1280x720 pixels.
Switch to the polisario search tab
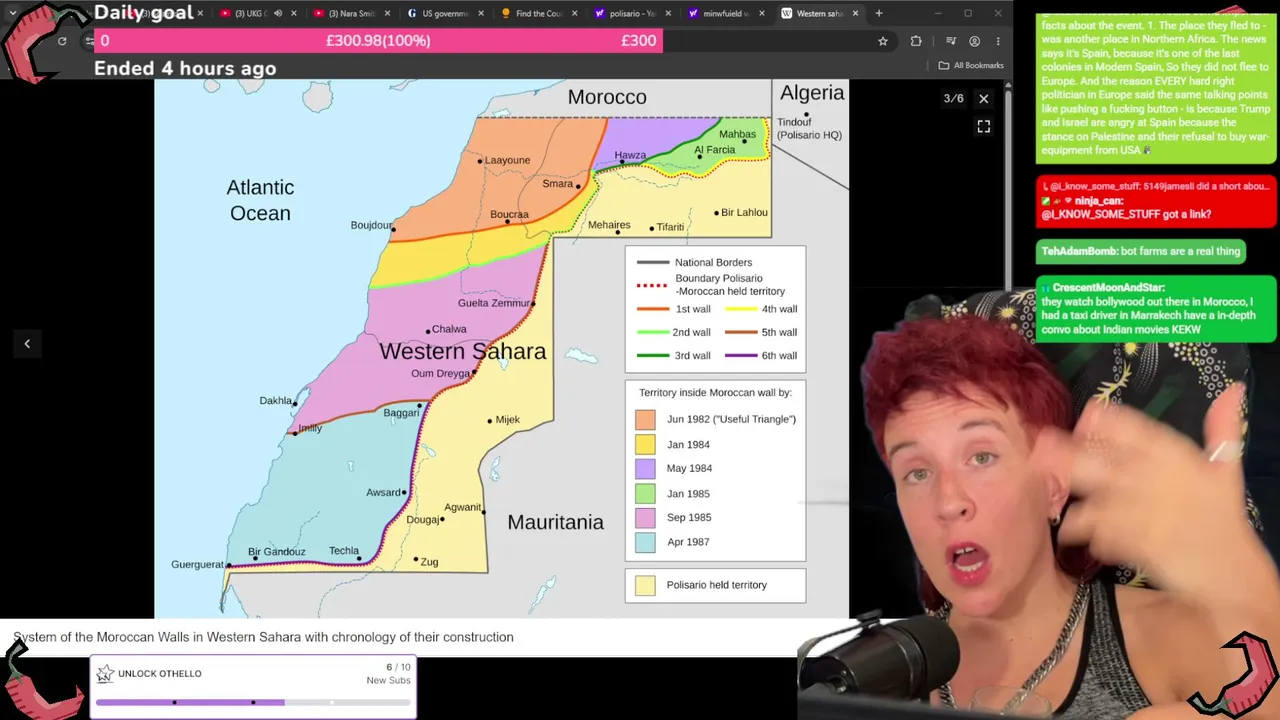click(x=625, y=14)
